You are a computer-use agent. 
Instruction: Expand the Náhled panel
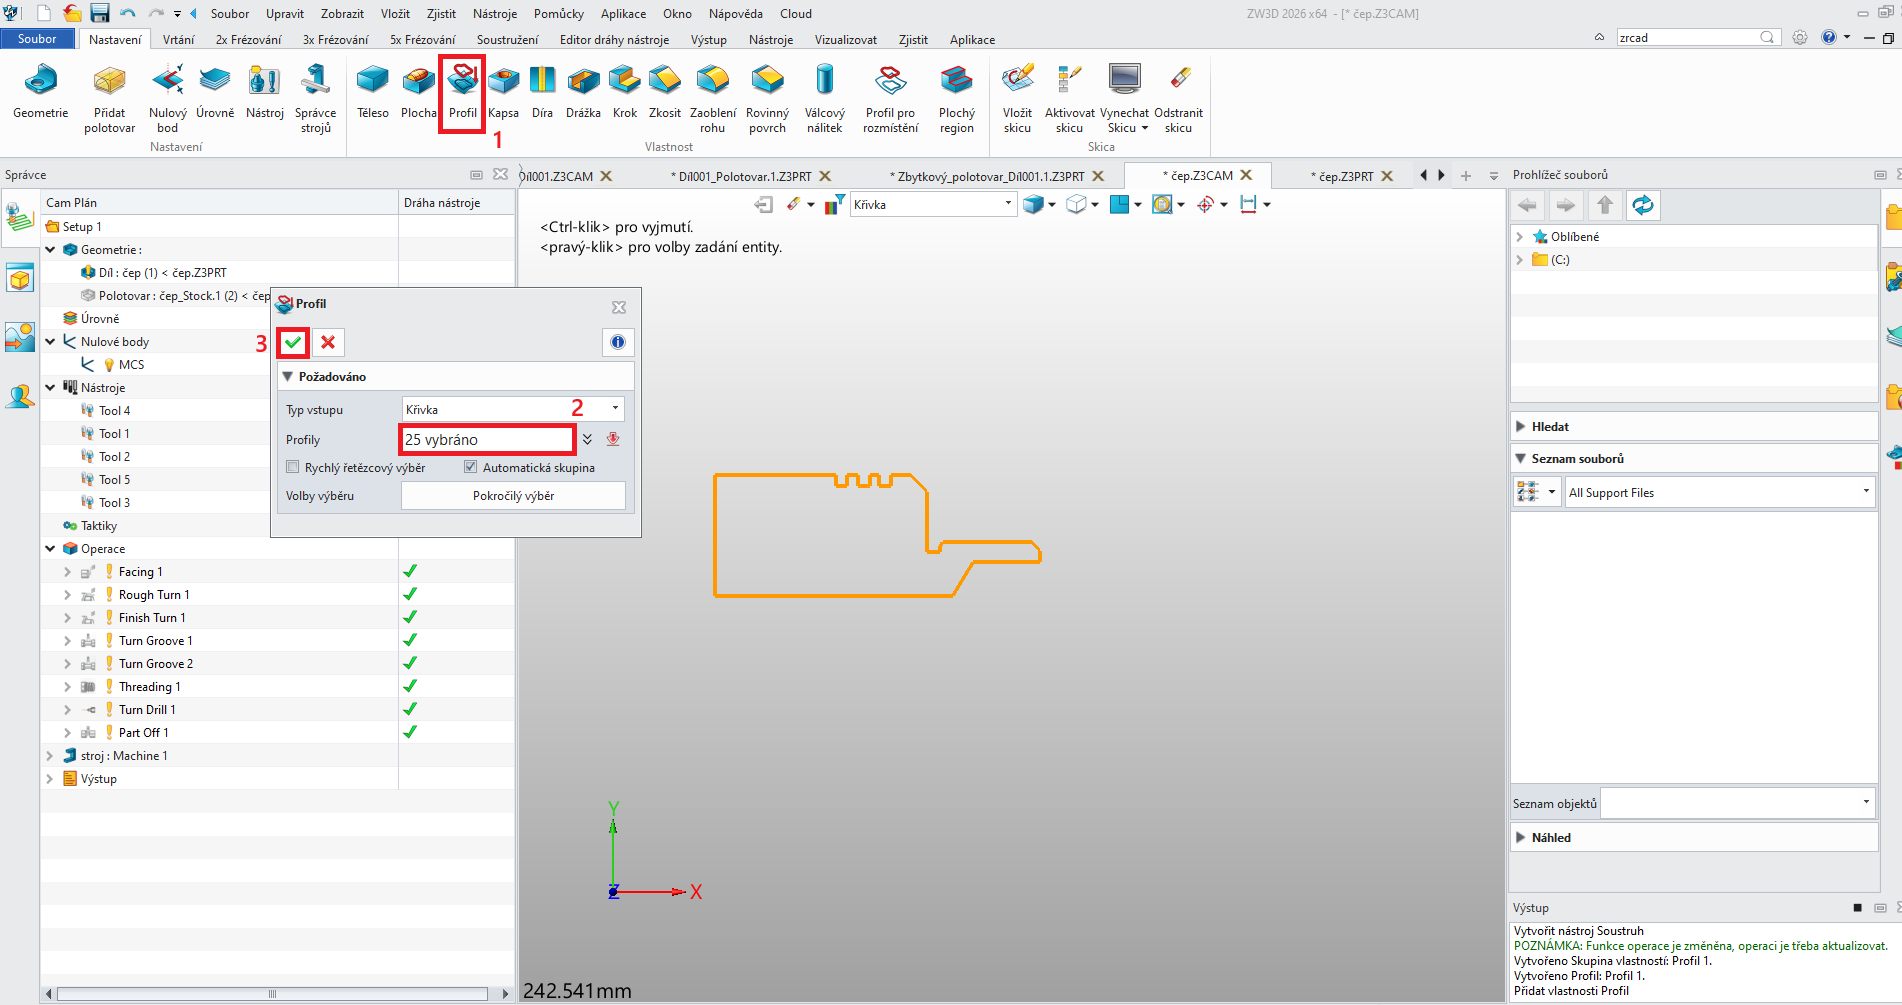pyautogui.click(x=1521, y=837)
